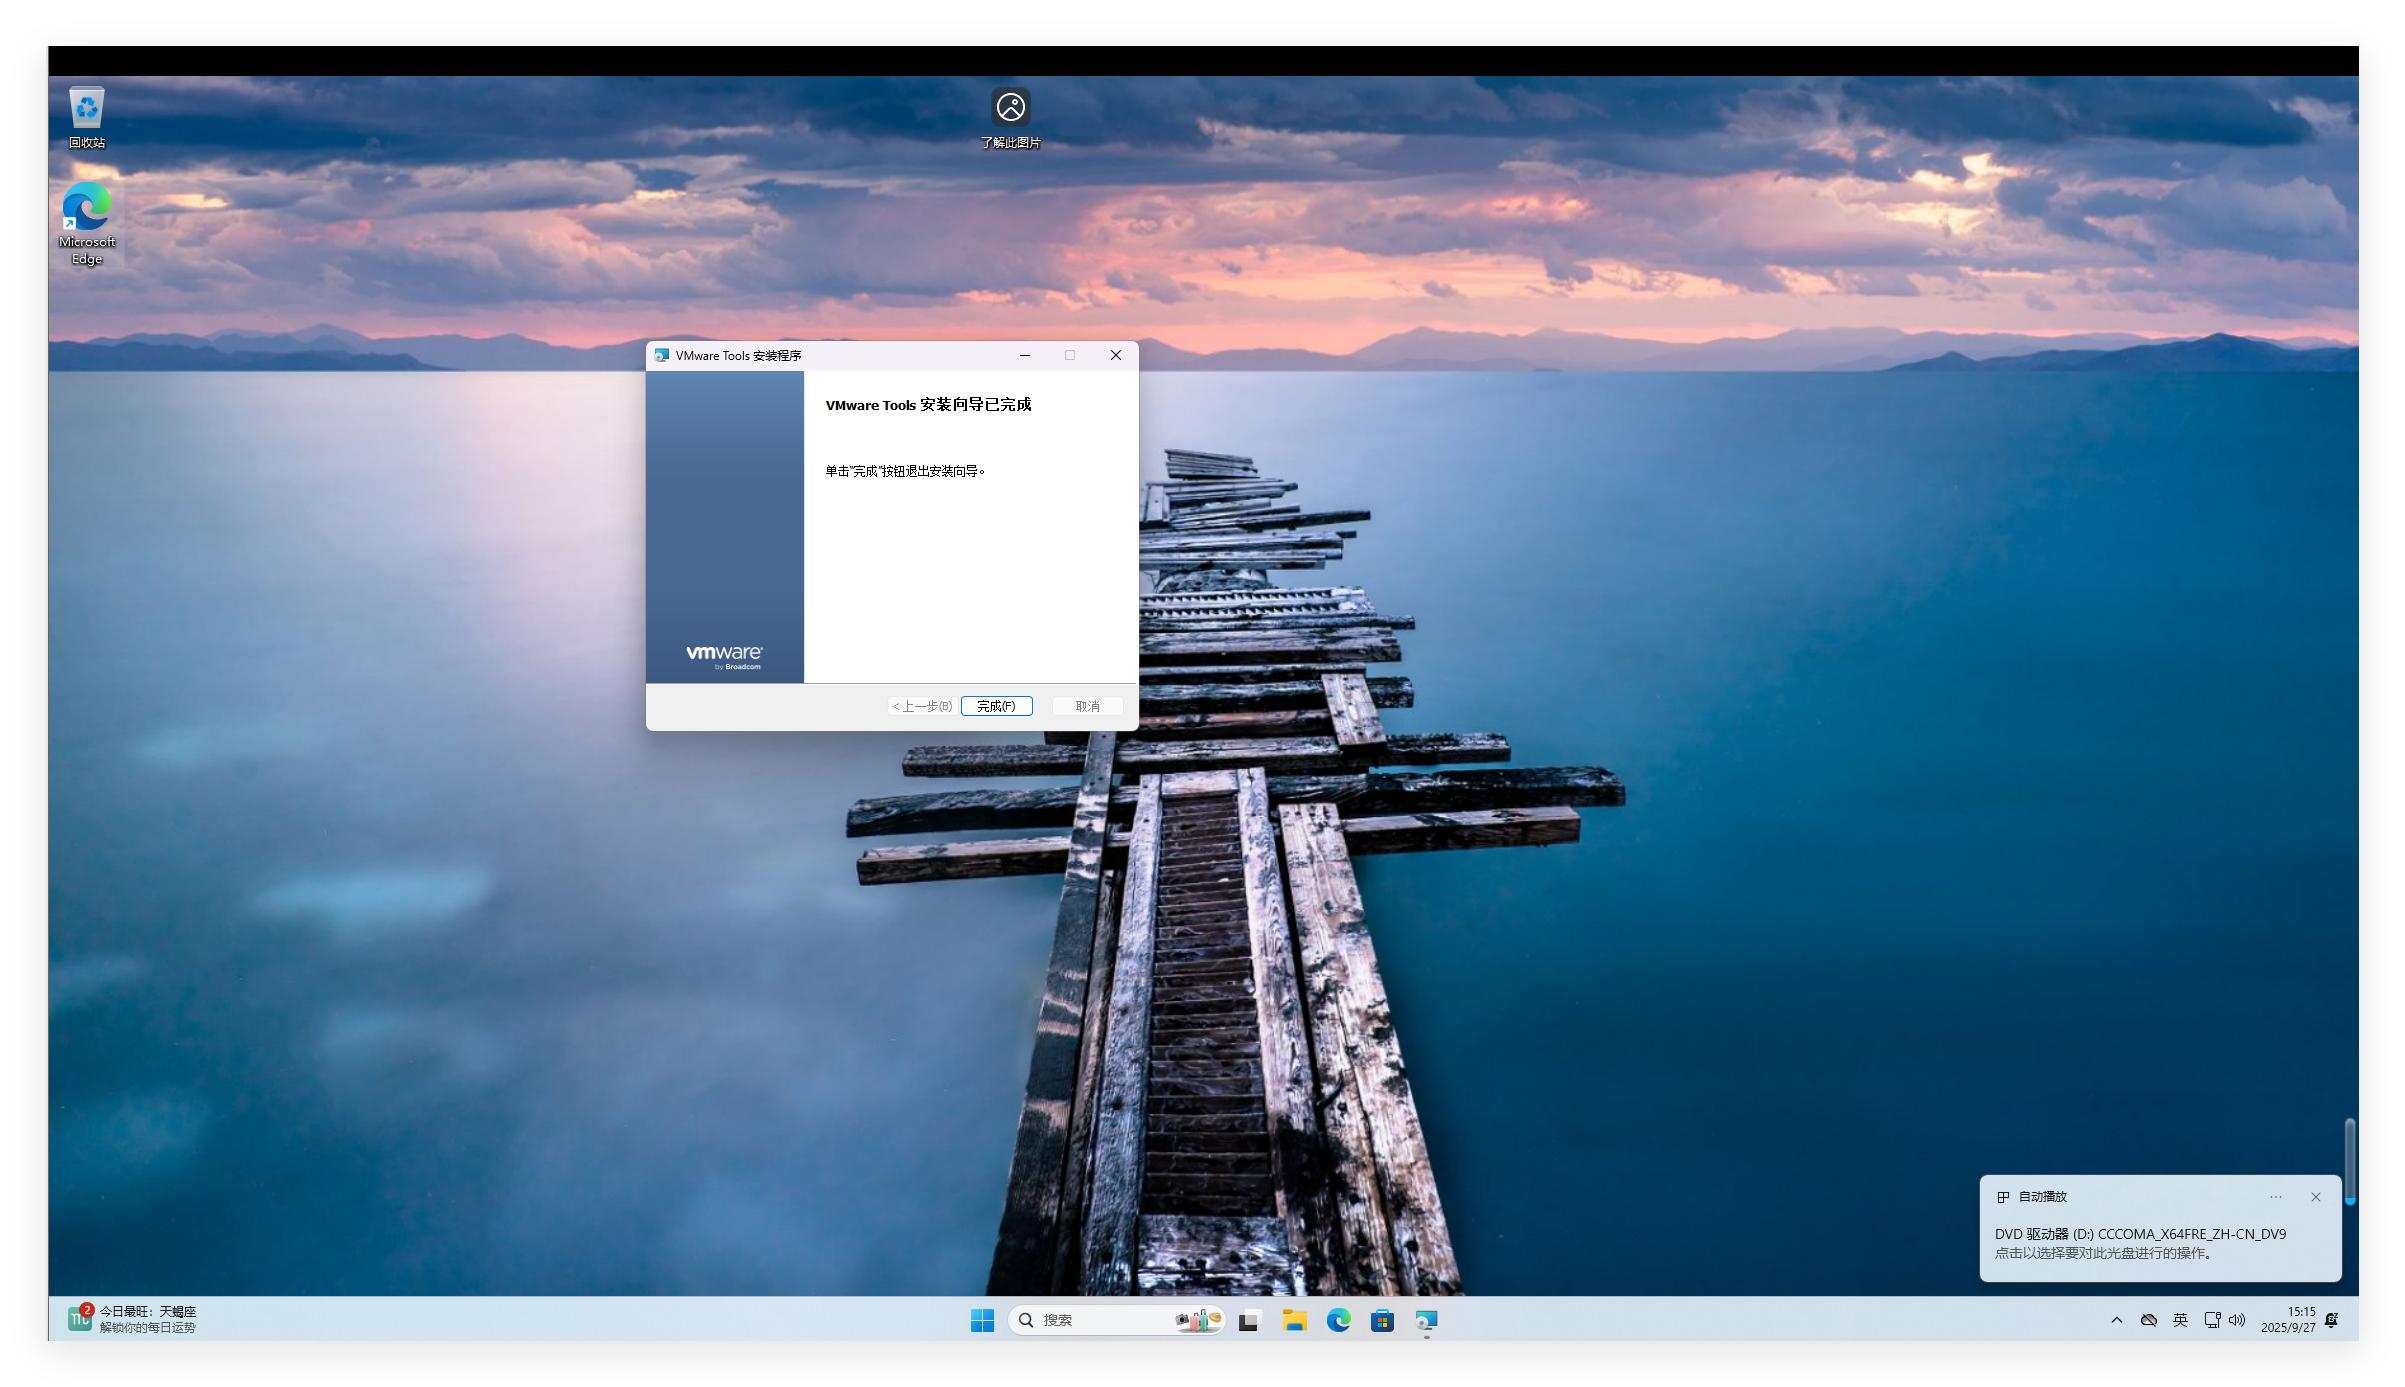Expand hidden system tray icons chevron

(2116, 1320)
